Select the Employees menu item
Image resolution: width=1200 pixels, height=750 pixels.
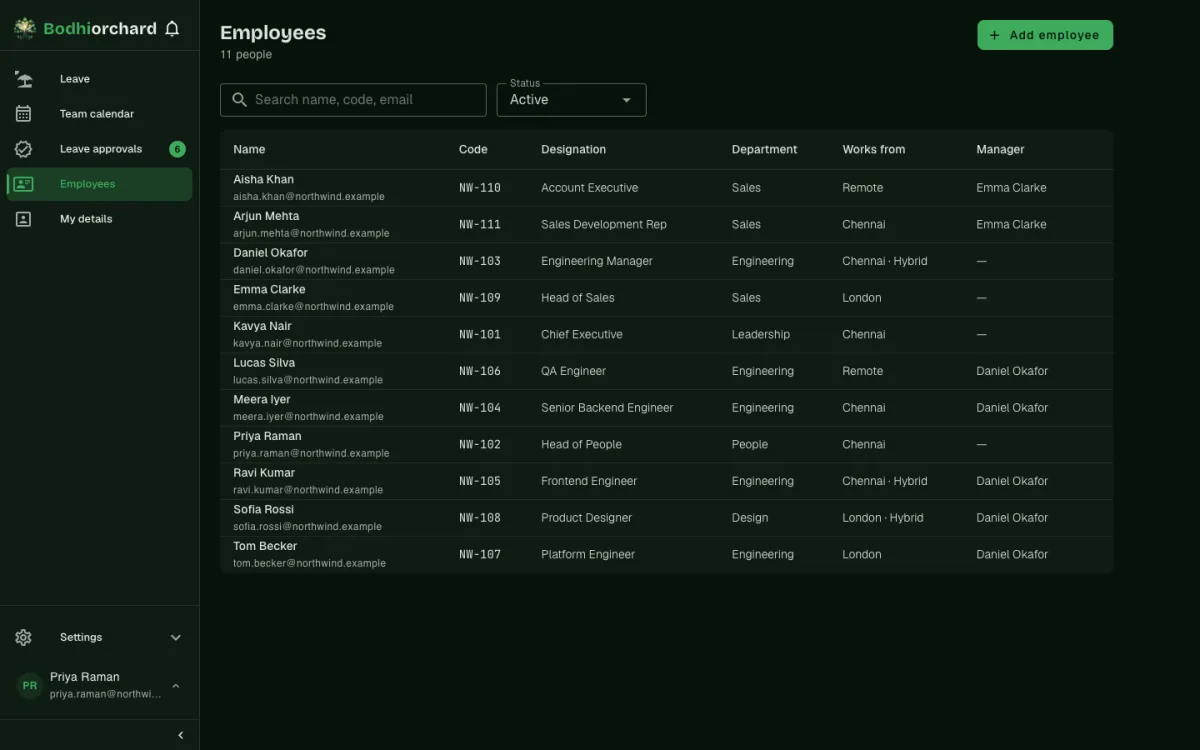point(100,184)
